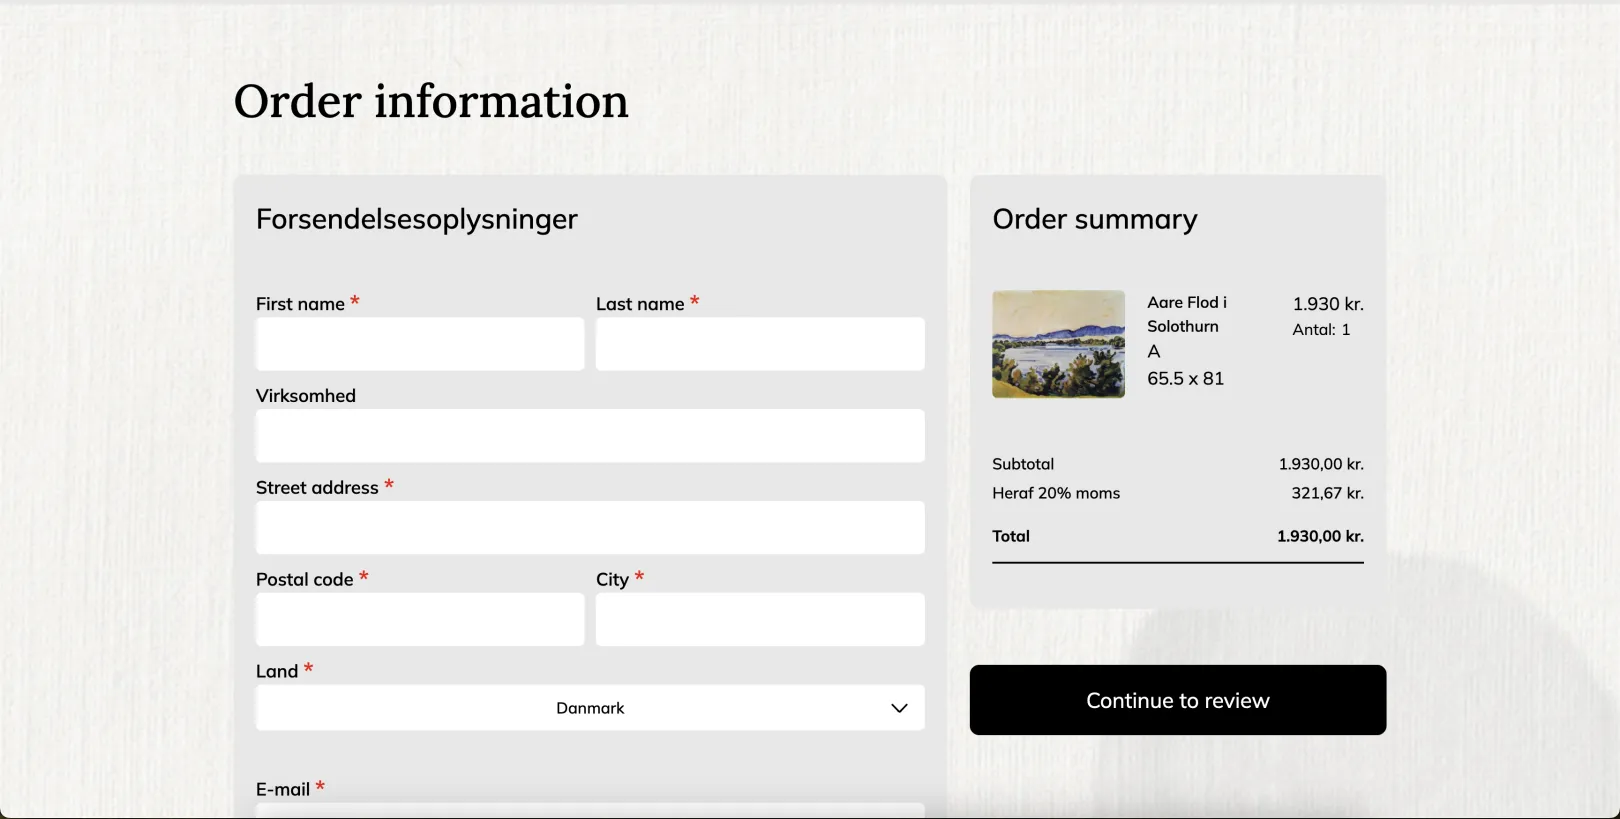Click the Forsendelsesoplysninger heading

click(417, 220)
